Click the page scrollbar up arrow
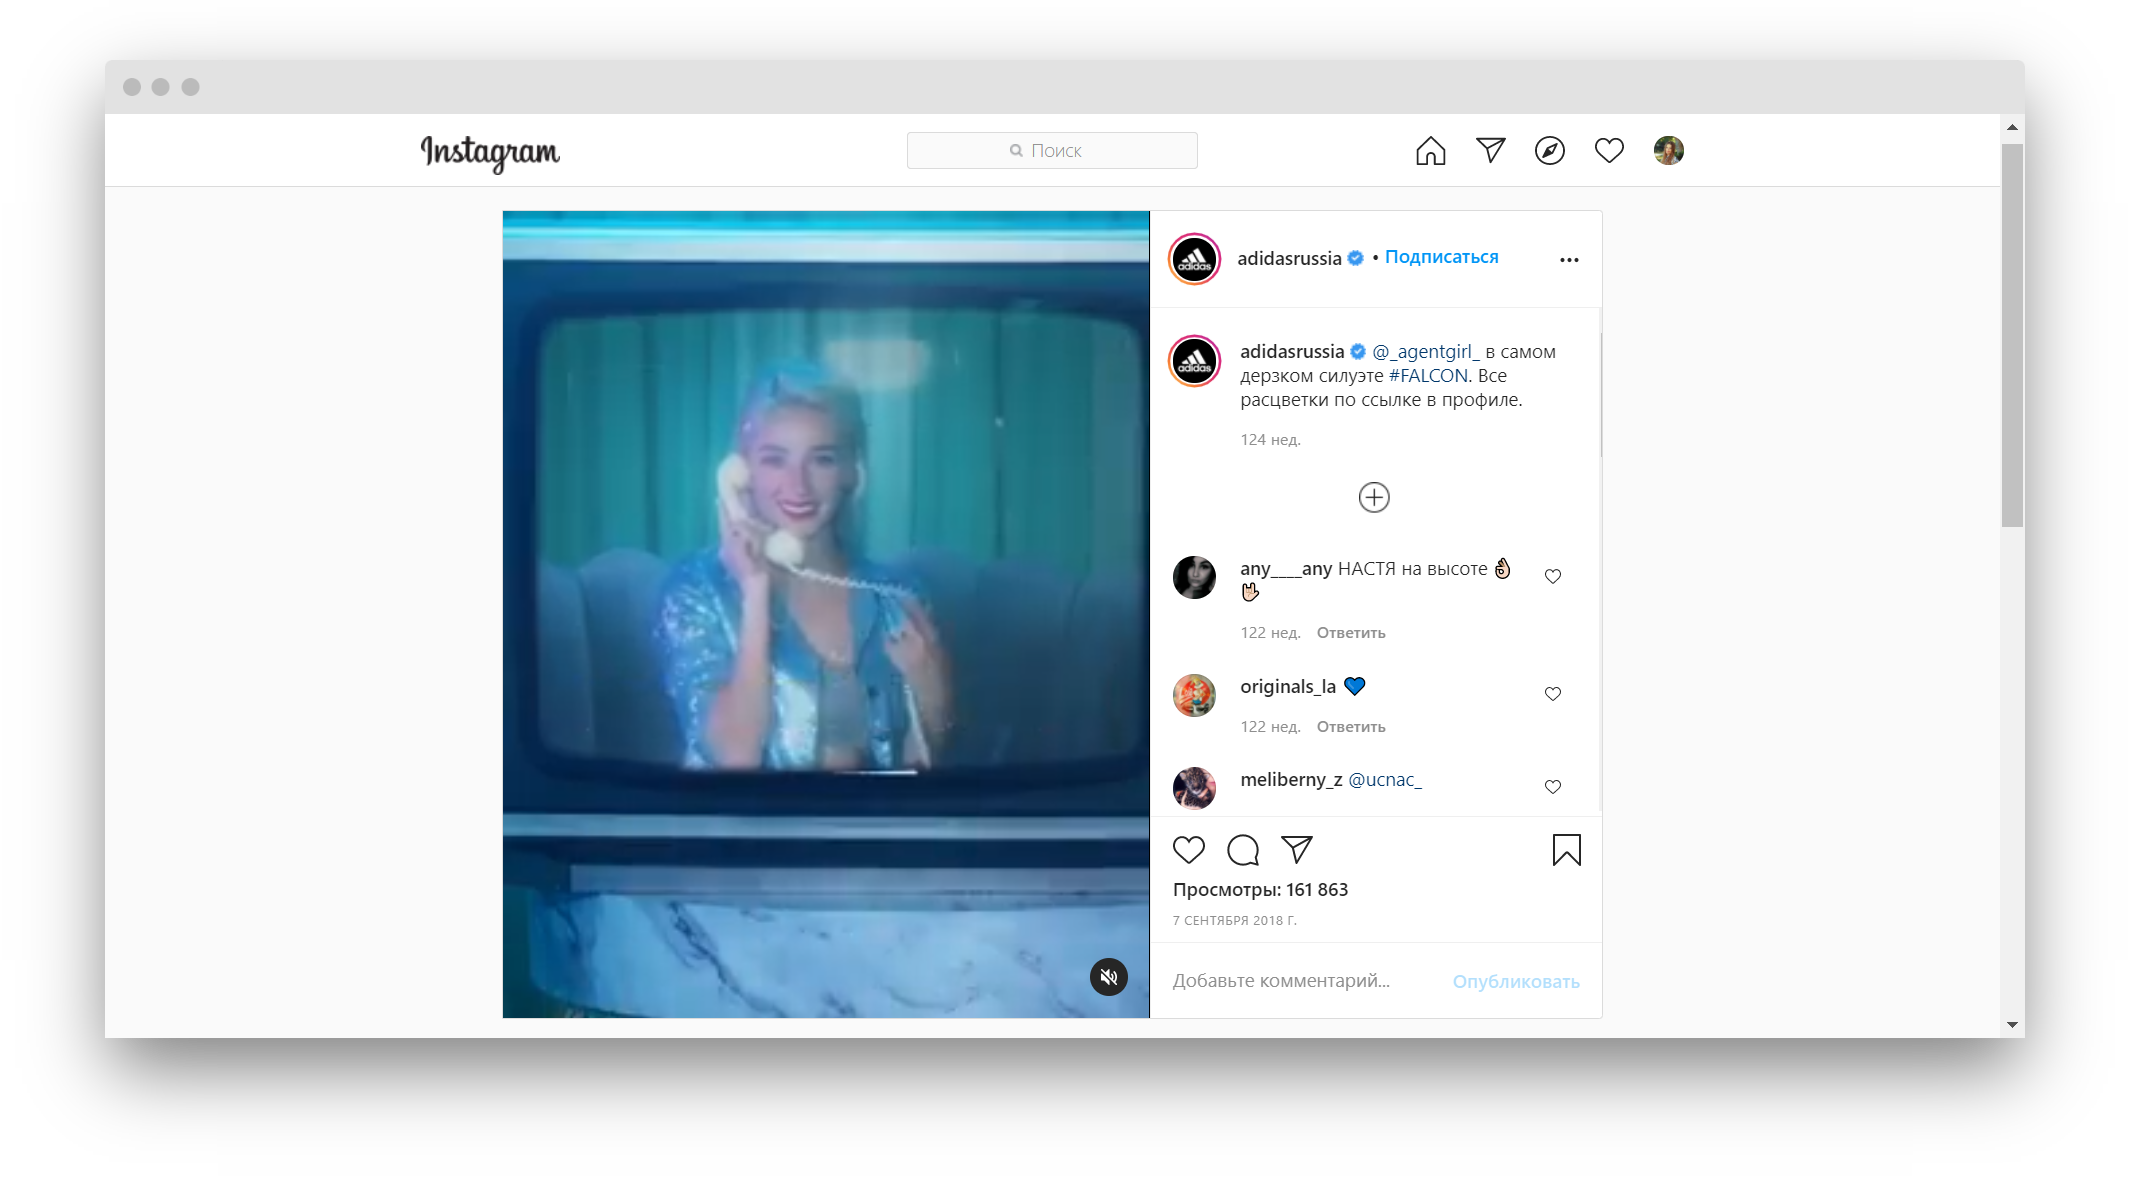This screenshot has width=2130, height=1188. click(x=2012, y=127)
